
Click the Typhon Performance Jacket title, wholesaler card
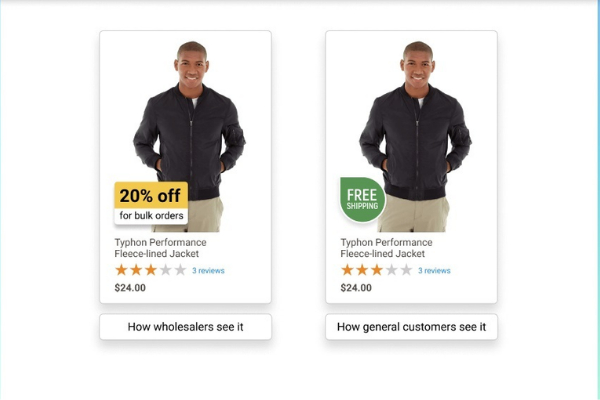click(160, 248)
